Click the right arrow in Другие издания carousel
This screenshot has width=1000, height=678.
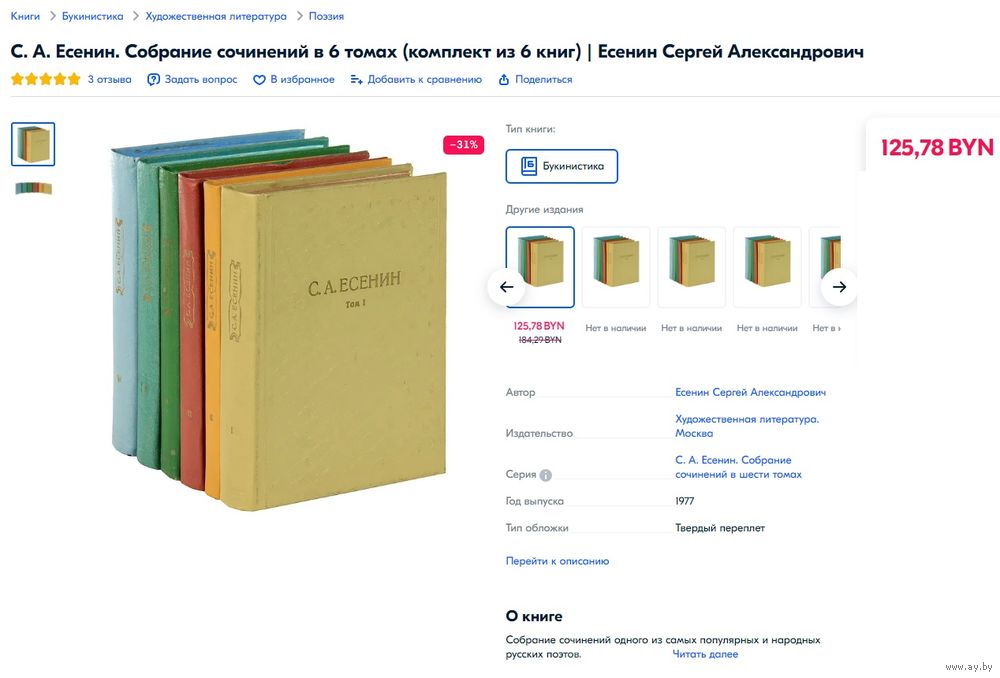point(839,287)
